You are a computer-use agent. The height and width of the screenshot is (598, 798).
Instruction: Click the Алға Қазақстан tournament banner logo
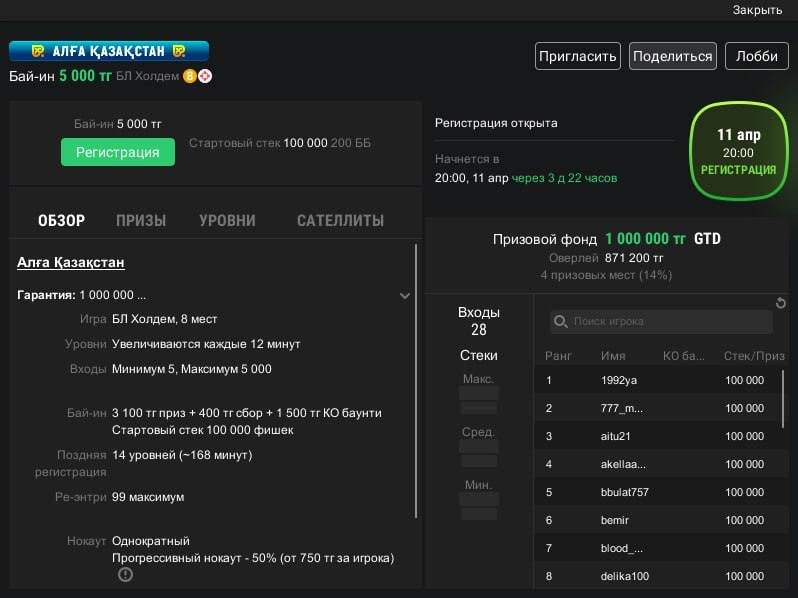tap(109, 51)
